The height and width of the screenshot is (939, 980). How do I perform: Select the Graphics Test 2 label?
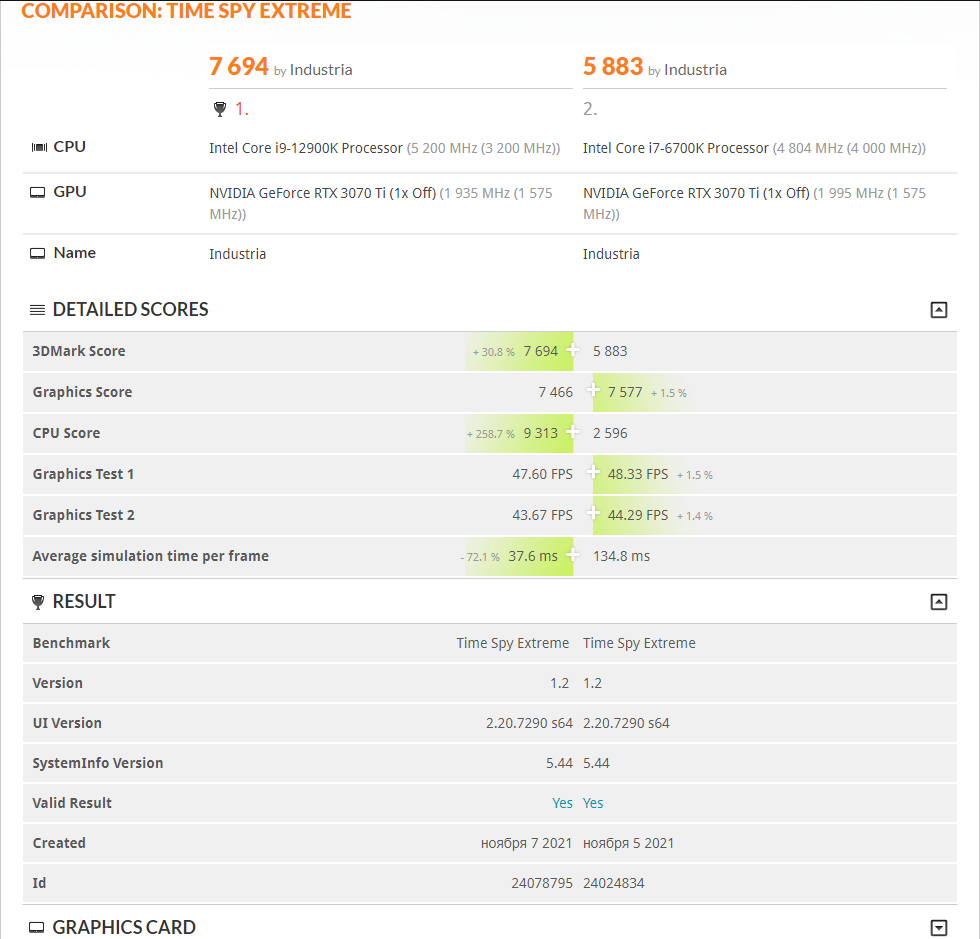[84, 515]
